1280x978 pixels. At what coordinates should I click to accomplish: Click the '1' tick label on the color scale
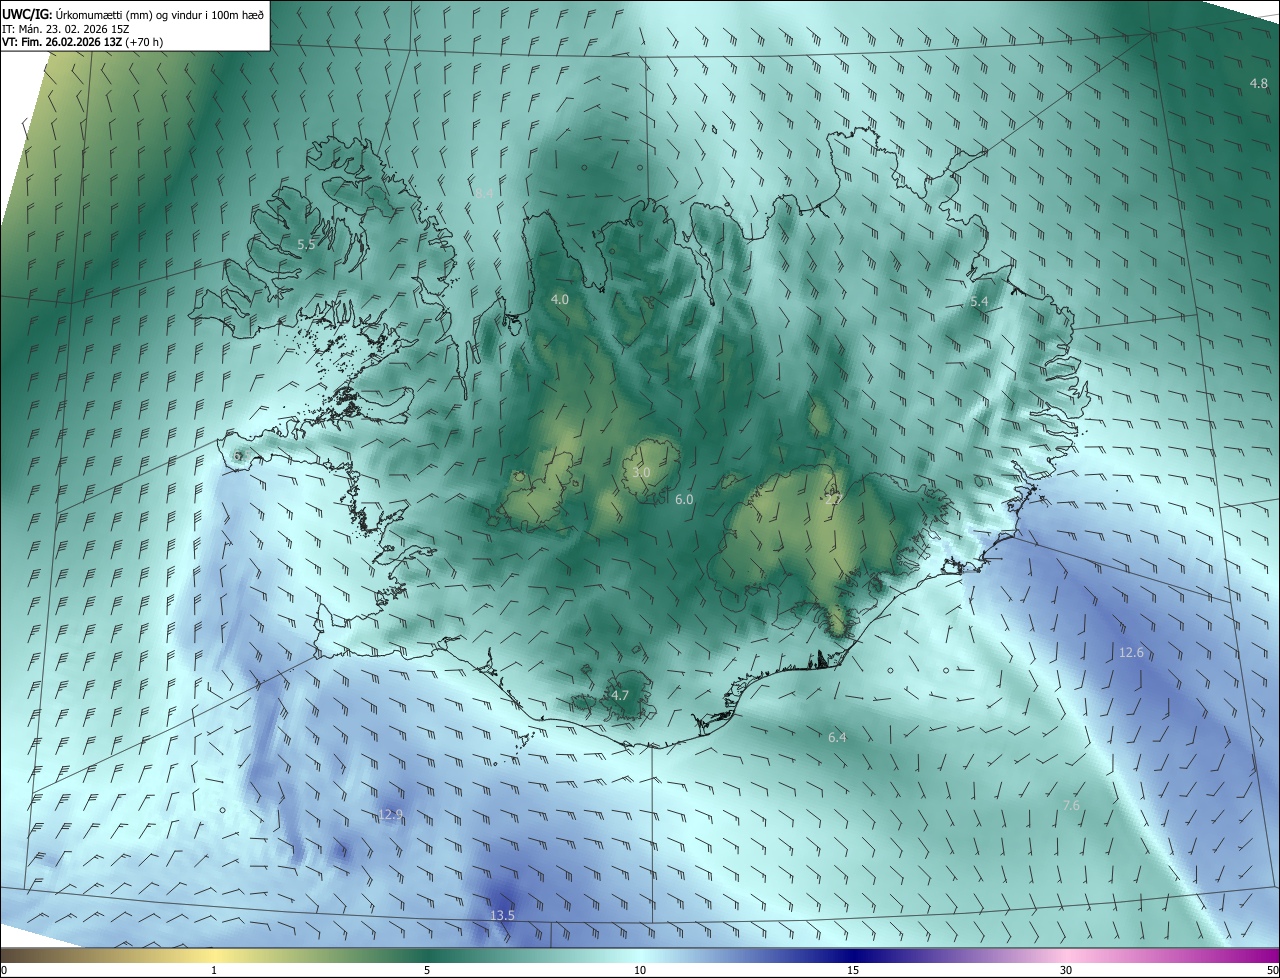[x=214, y=970]
